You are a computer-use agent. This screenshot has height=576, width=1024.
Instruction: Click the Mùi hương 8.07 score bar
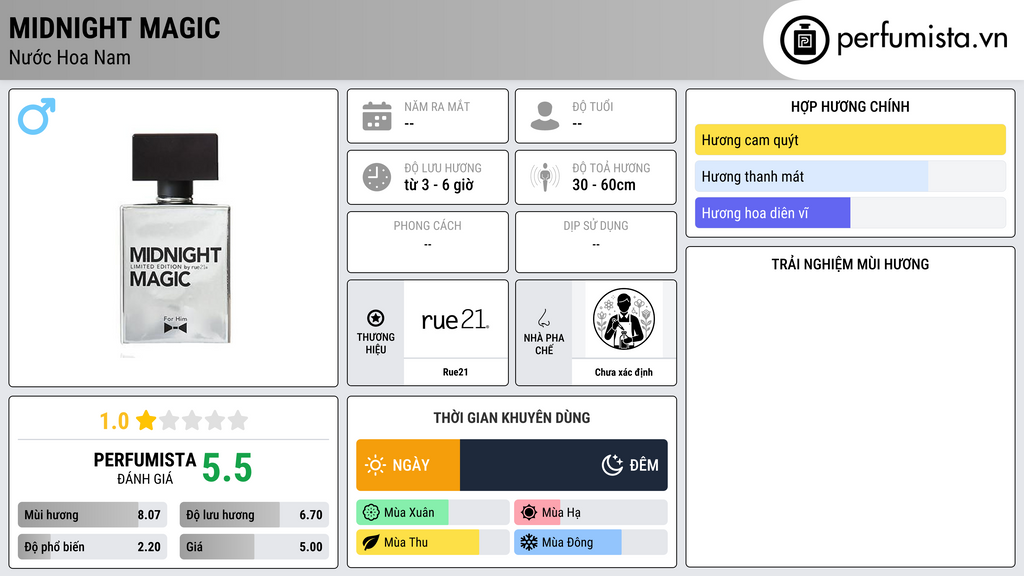click(92, 515)
